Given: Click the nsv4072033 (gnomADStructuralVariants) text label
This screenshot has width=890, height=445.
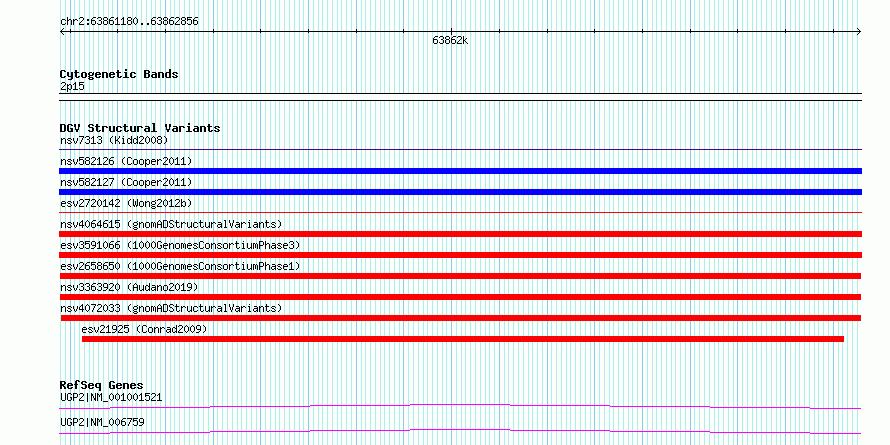Looking at the screenshot, I should [x=171, y=308].
